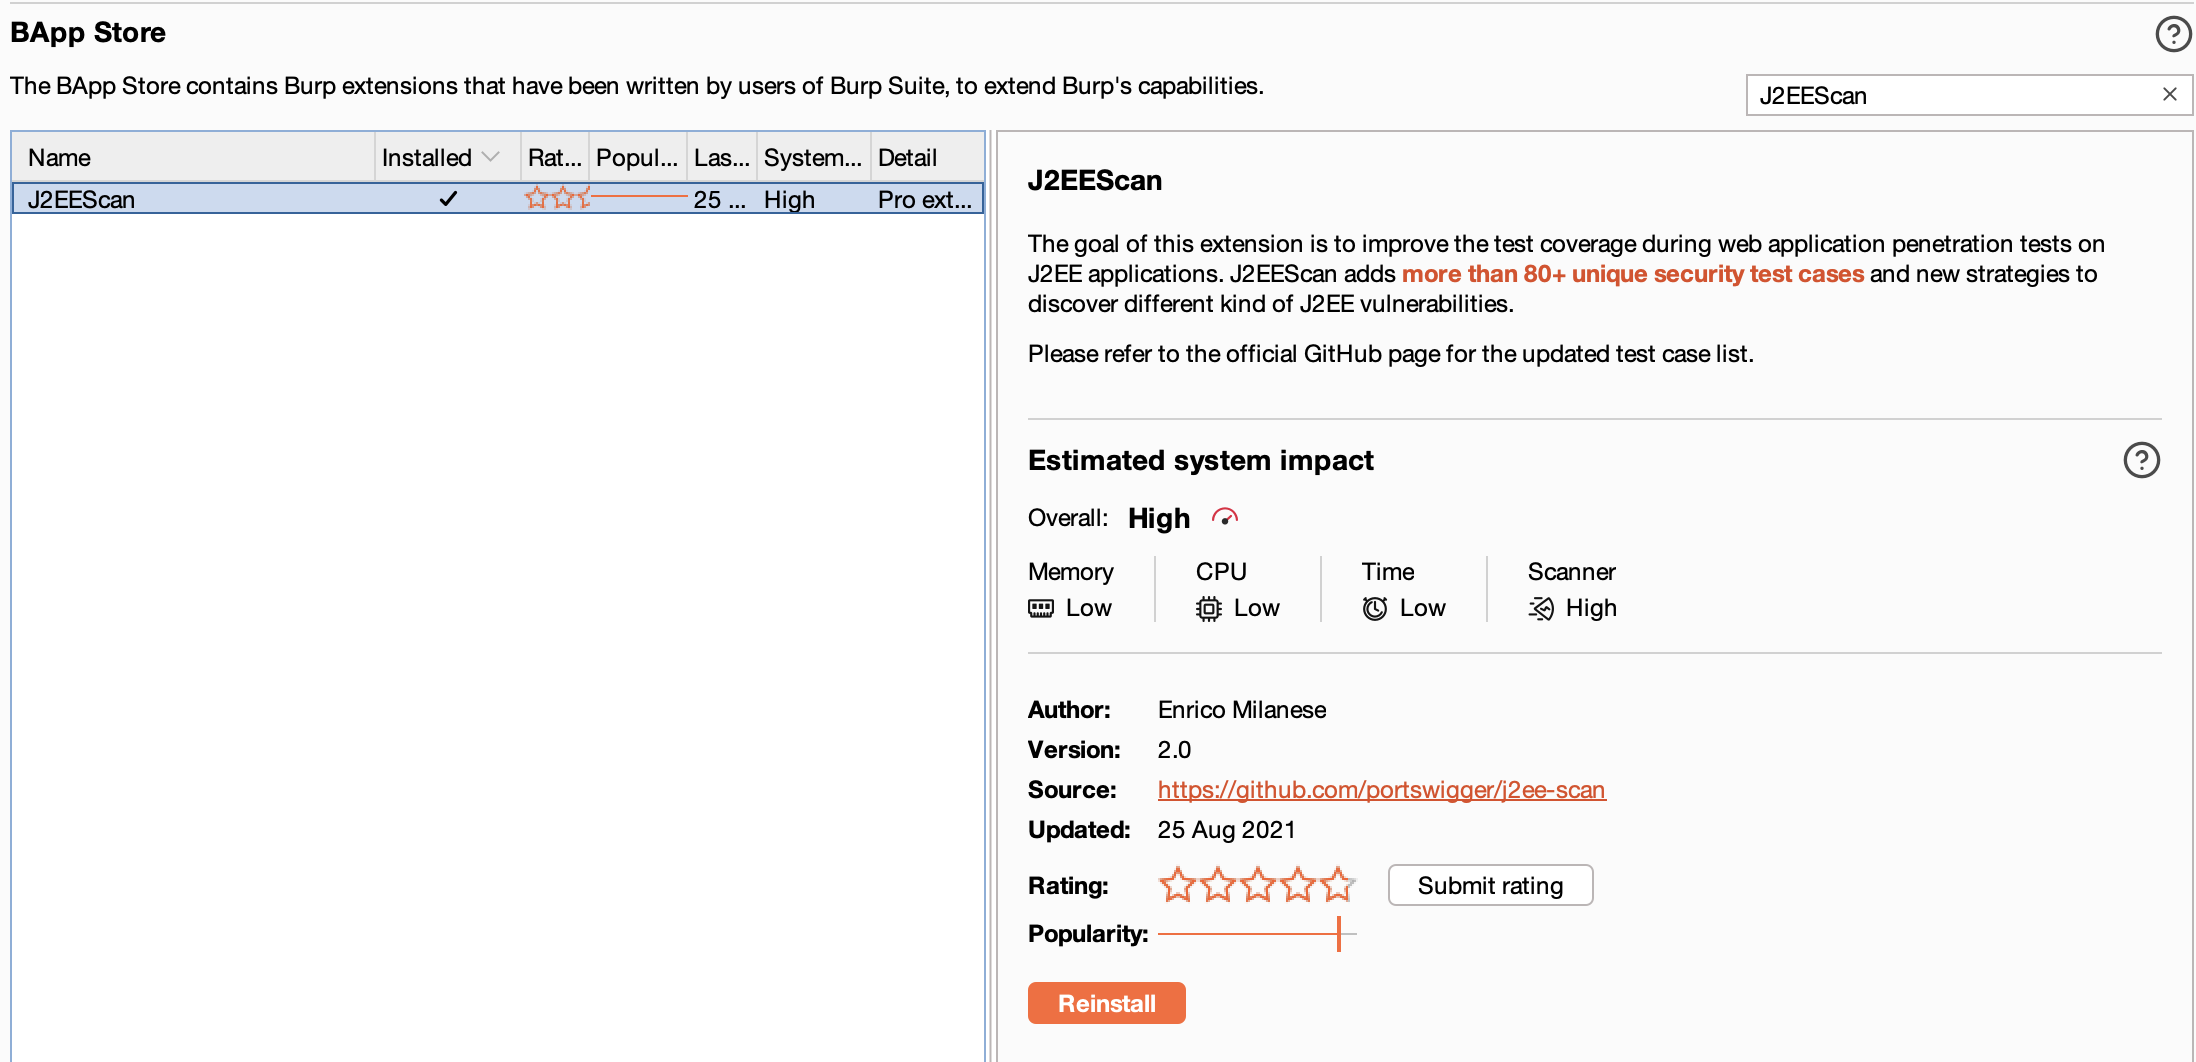Click the Popularity column header

pyautogui.click(x=636, y=157)
